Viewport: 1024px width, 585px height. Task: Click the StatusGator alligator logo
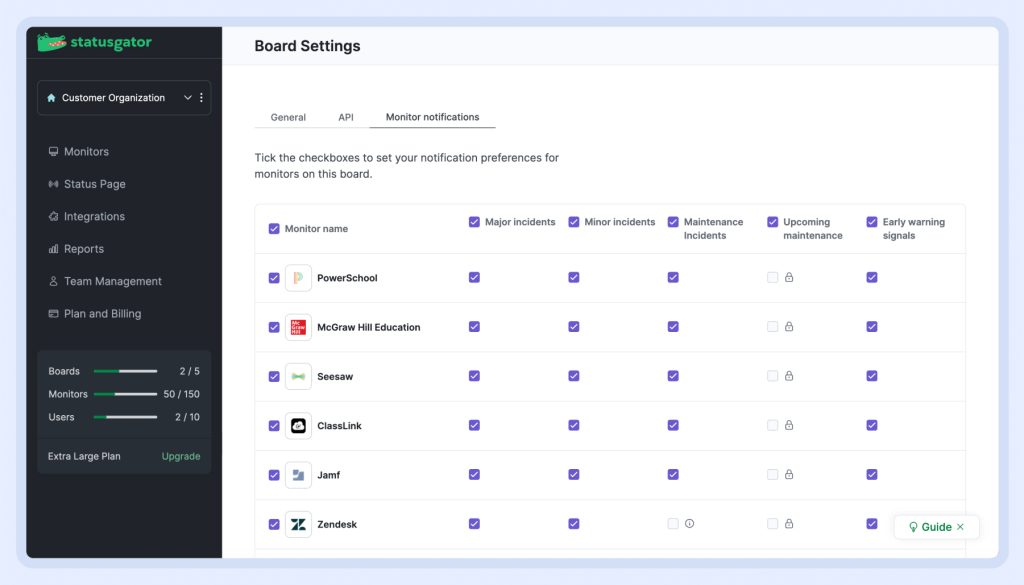(52, 43)
